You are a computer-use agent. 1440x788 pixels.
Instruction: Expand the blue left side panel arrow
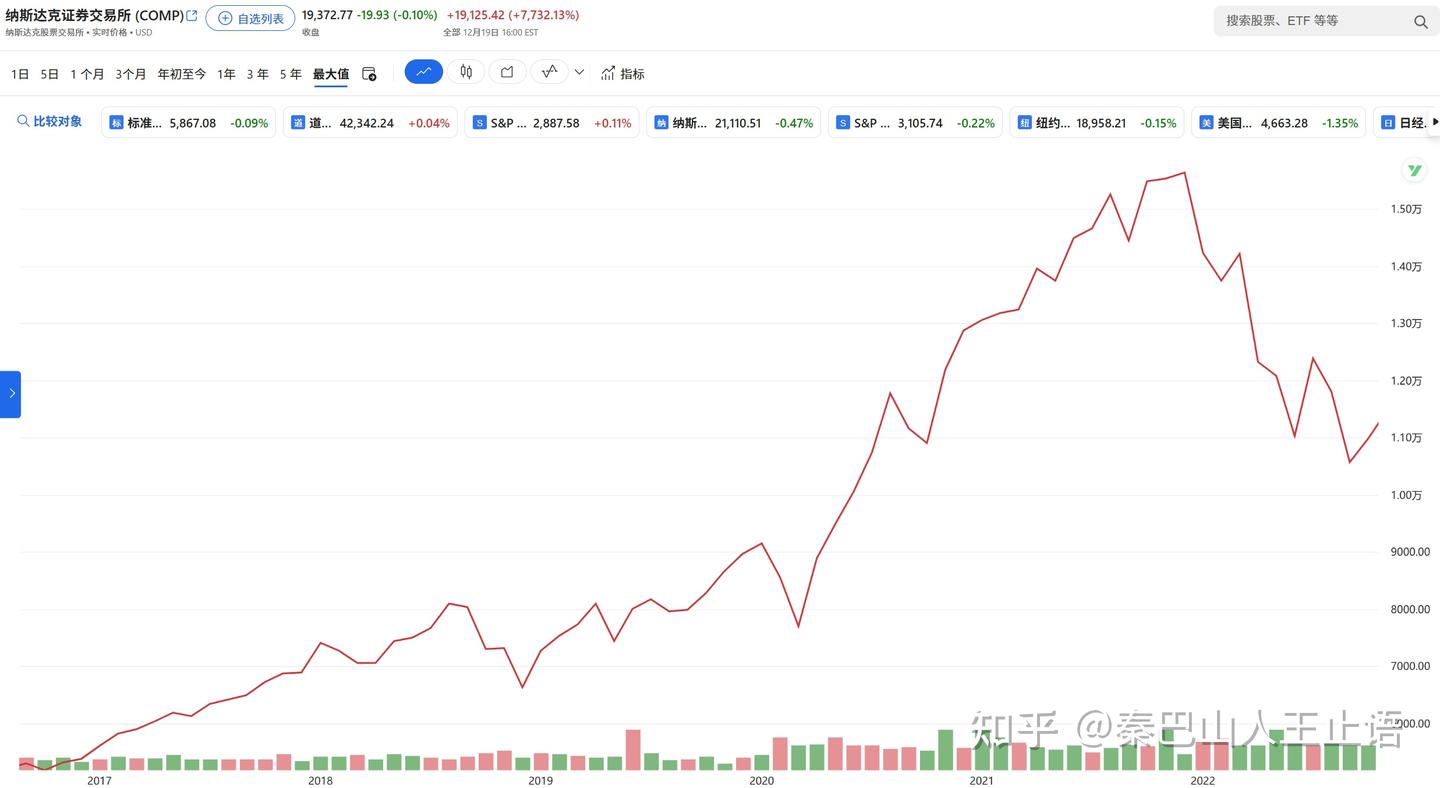[11, 394]
